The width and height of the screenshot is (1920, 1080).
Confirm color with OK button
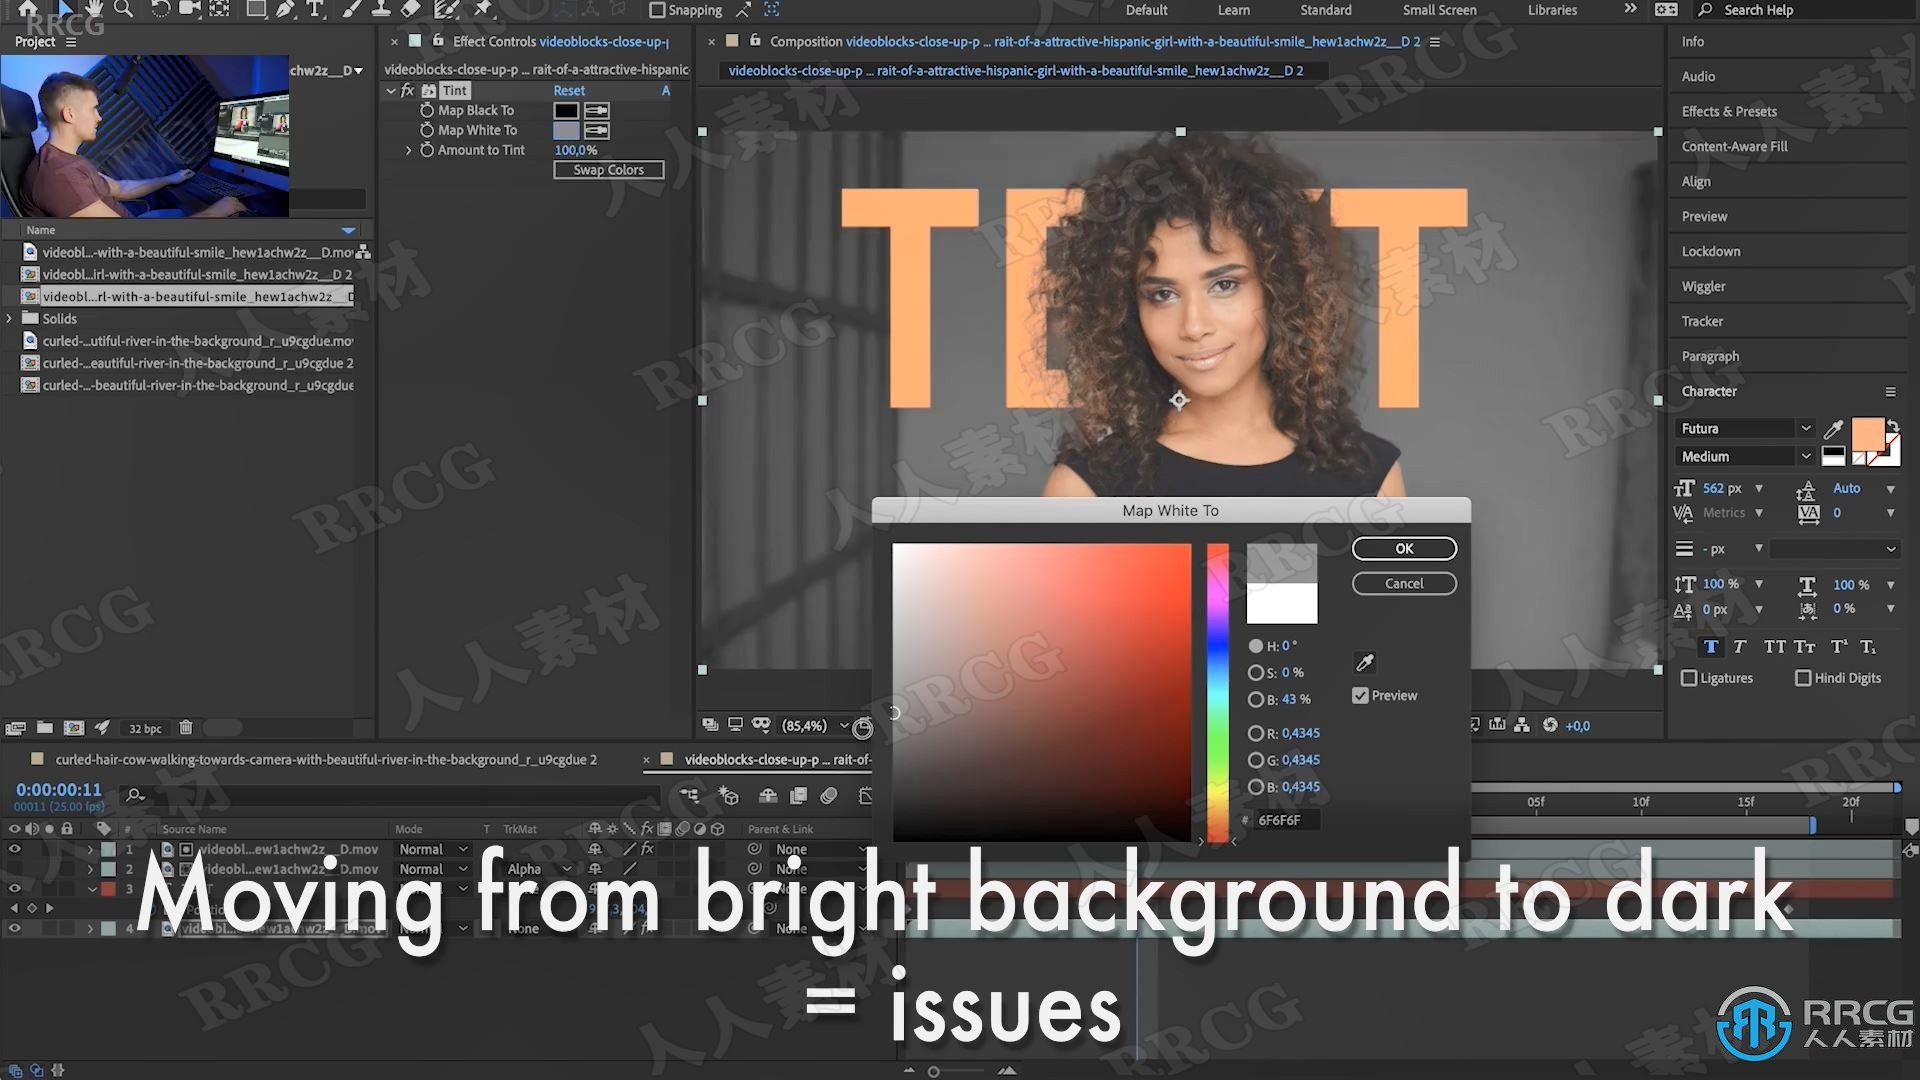pyautogui.click(x=1402, y=549)
